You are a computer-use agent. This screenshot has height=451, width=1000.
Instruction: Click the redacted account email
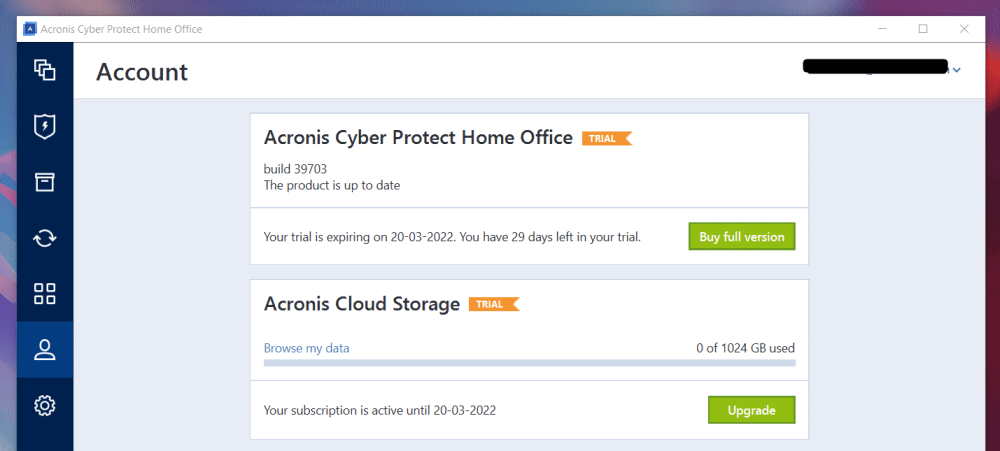[x=875, y=68]
